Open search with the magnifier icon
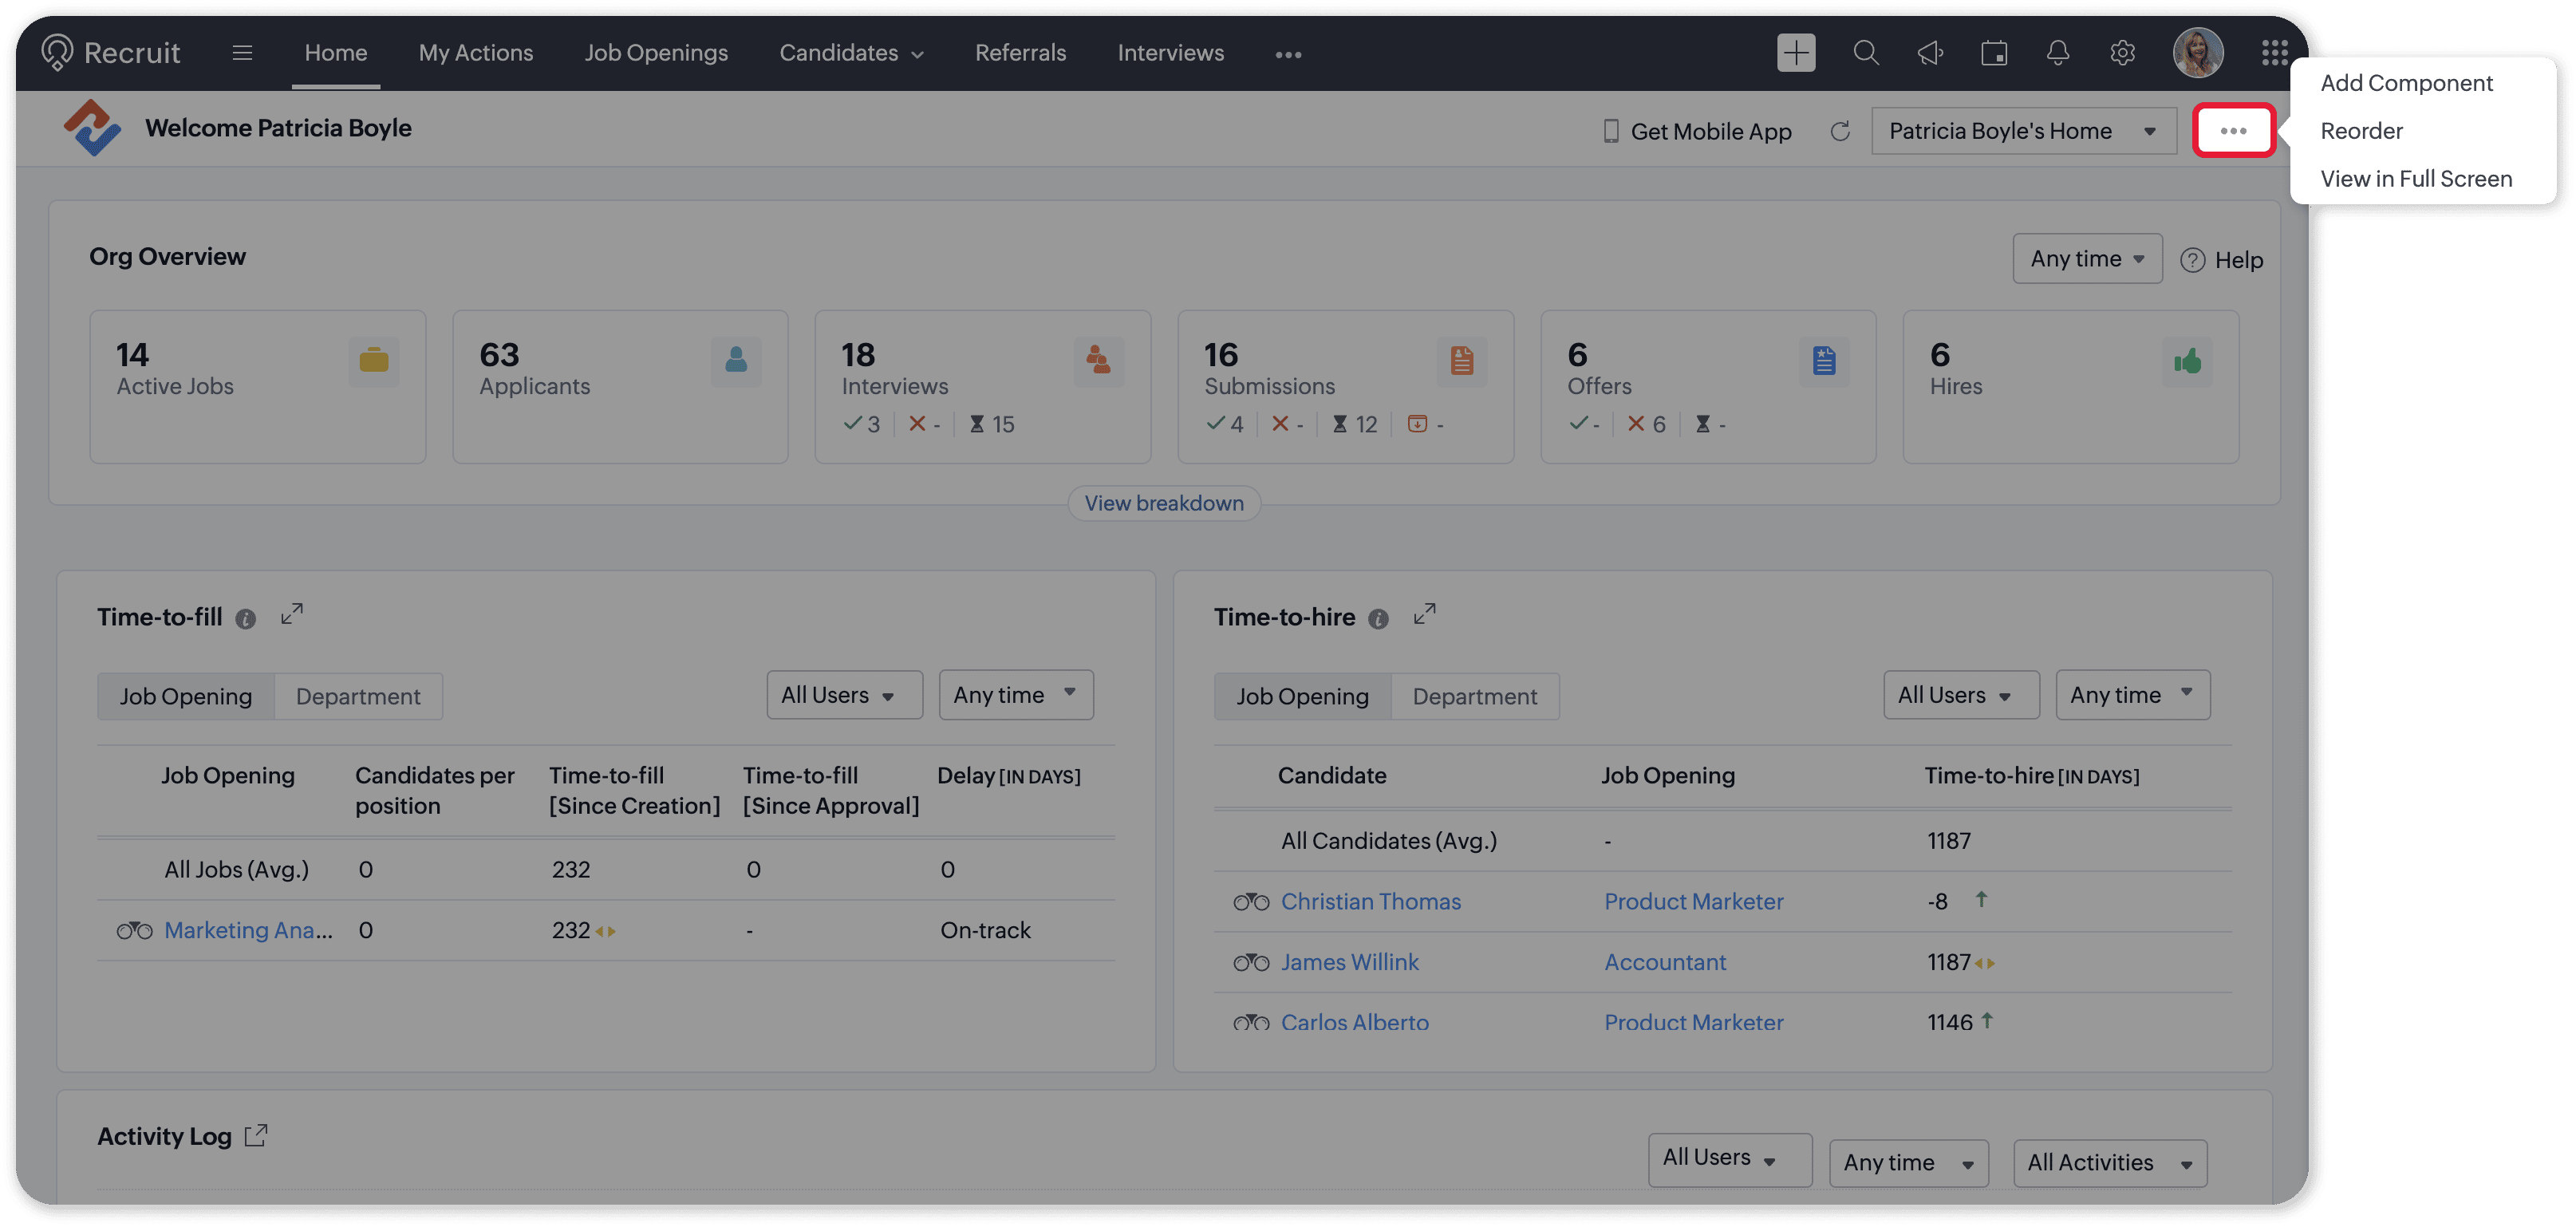 pos(1866,52)
